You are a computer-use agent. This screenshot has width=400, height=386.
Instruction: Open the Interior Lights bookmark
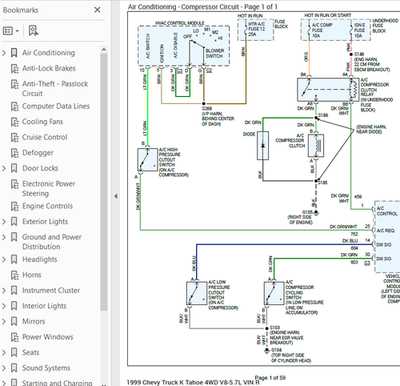coord(44,306)
